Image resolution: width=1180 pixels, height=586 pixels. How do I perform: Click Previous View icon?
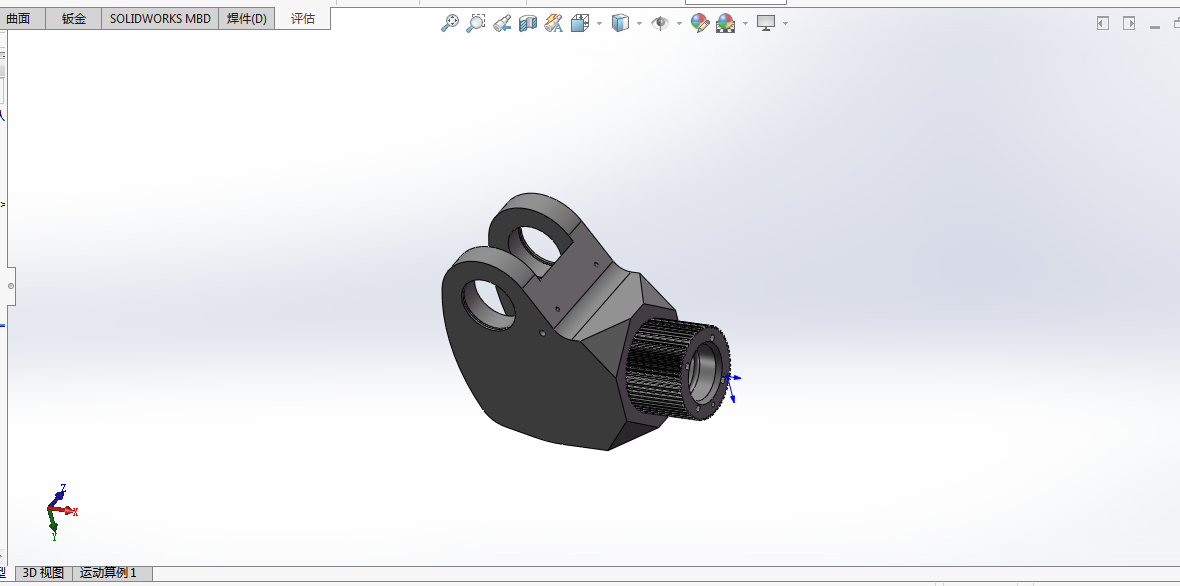(x=502, y=23)
